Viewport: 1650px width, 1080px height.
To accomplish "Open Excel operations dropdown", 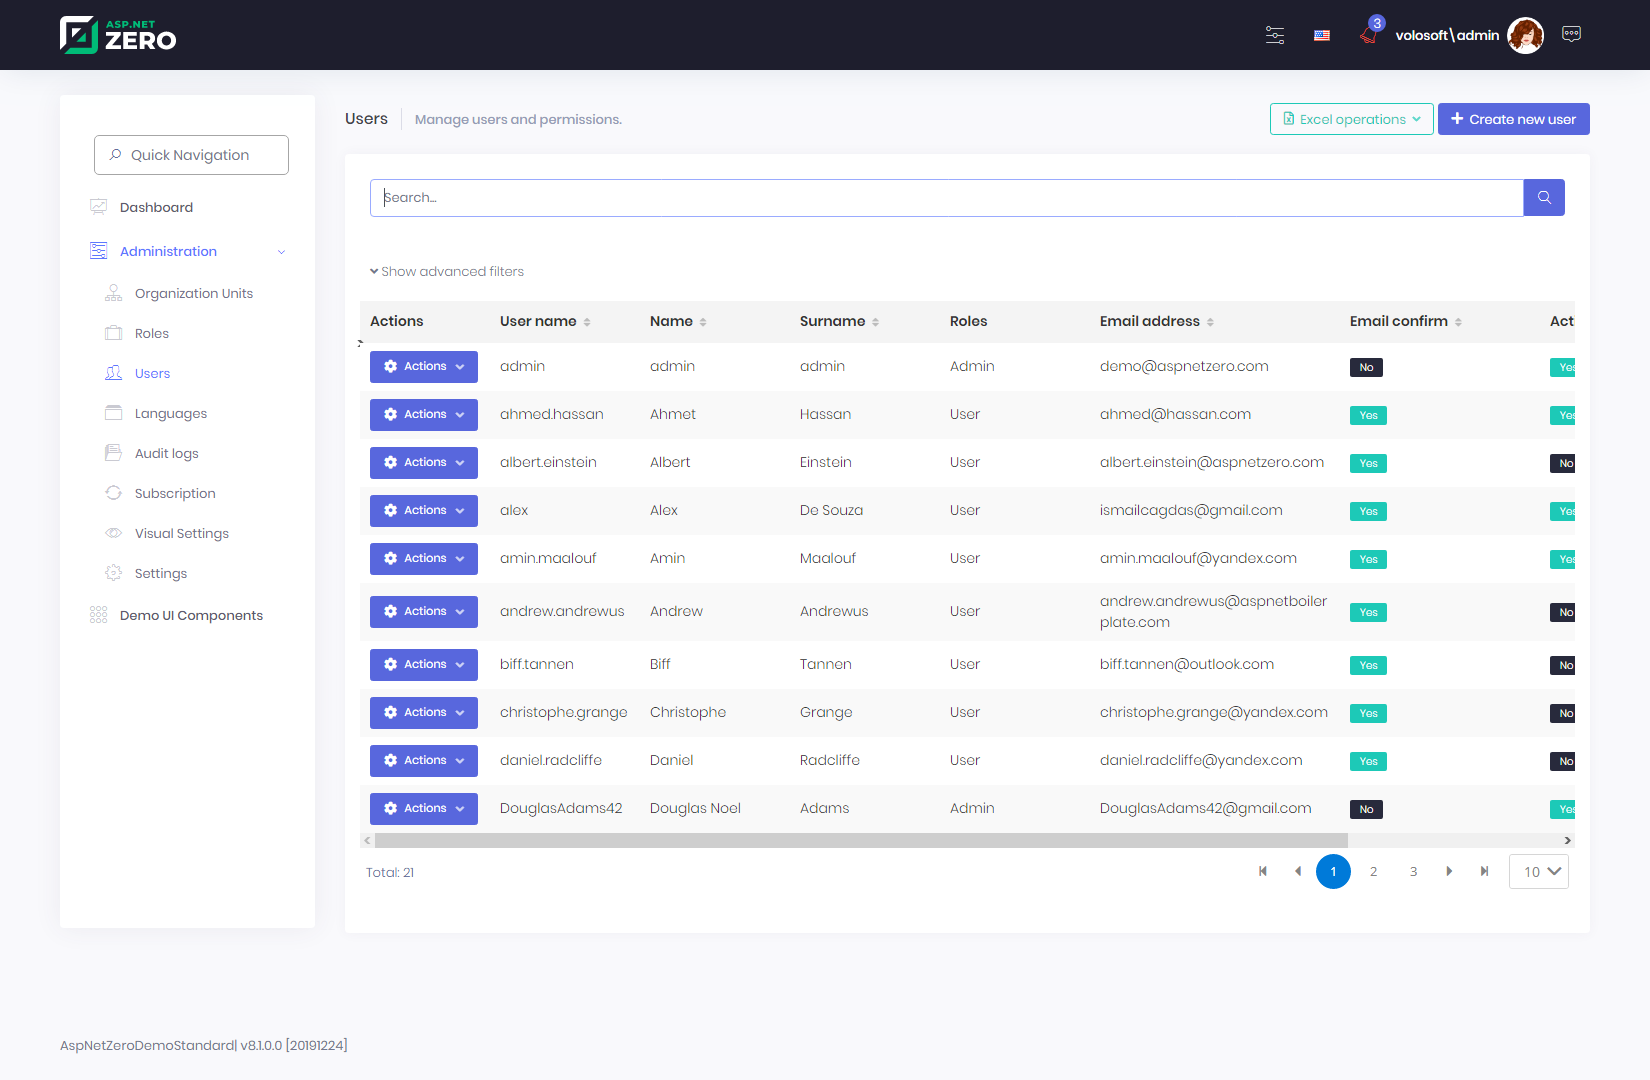I will [x=1352, y=119].
